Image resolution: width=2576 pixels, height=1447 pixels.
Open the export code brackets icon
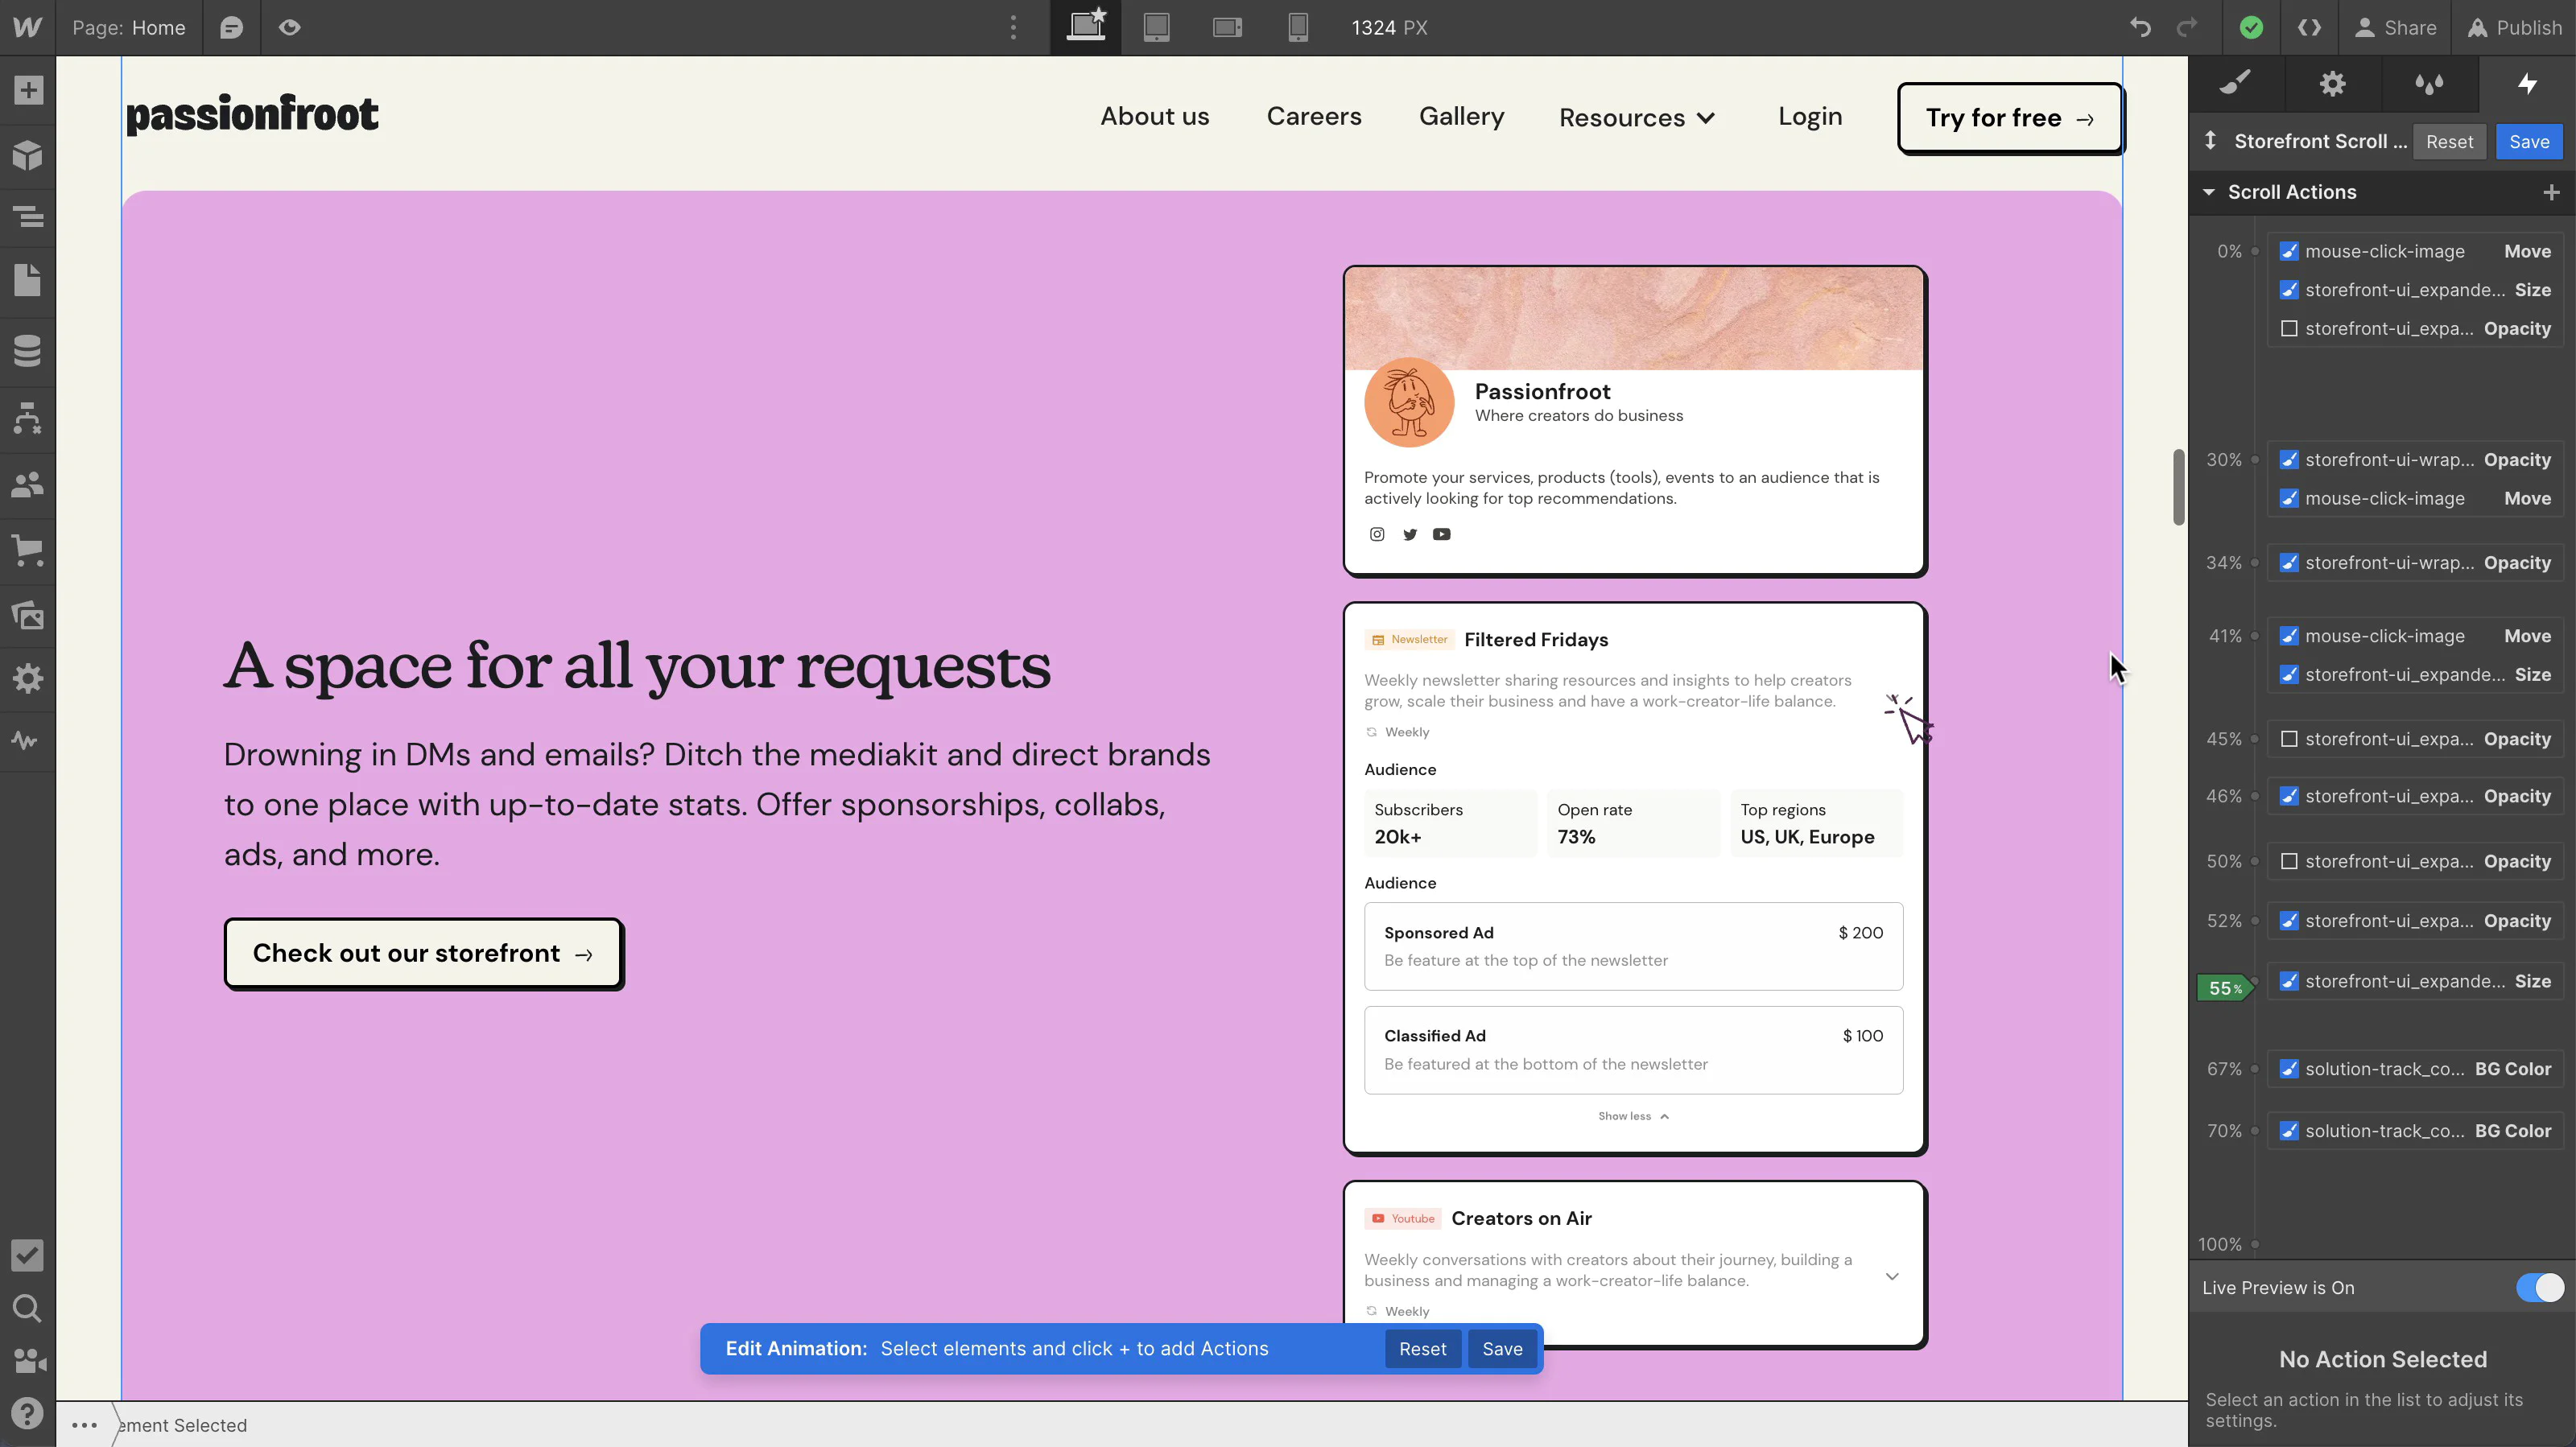2309,28
